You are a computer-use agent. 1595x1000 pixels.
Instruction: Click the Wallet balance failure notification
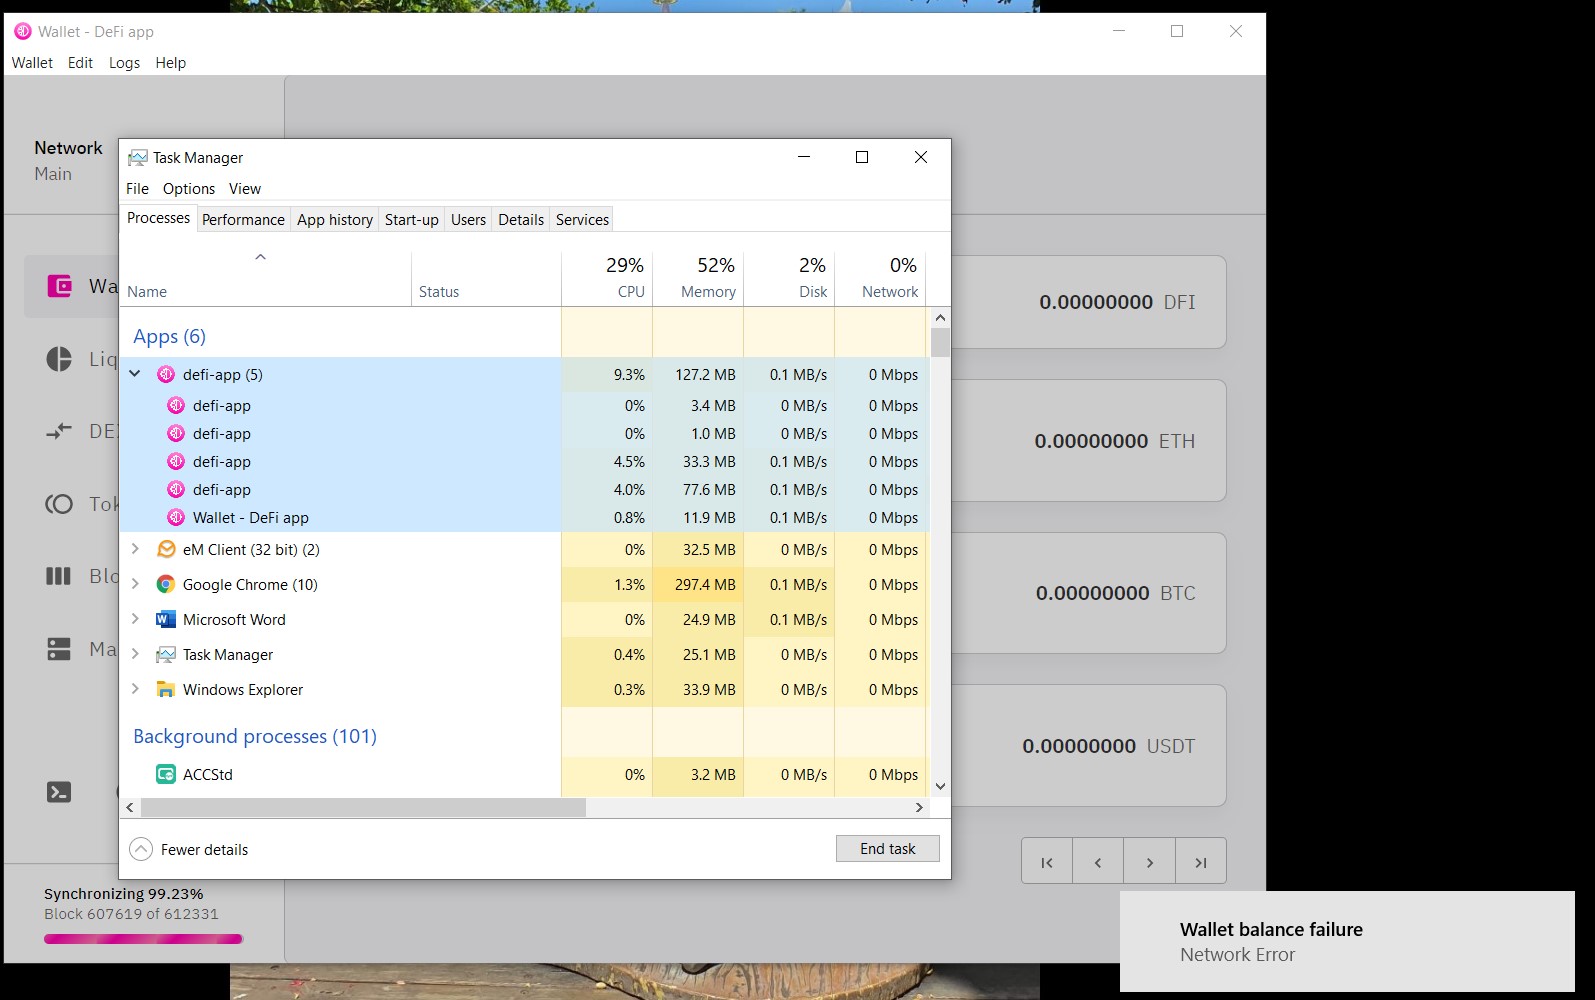coord(1347,942)
